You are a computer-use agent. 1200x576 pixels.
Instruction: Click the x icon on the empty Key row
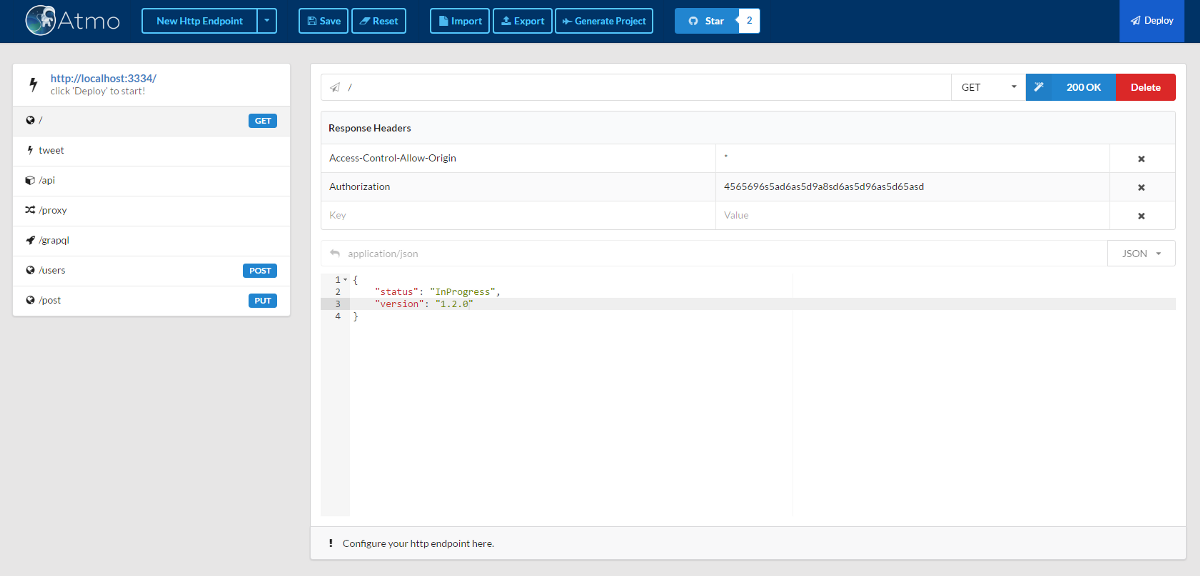tap(1141, 216)
